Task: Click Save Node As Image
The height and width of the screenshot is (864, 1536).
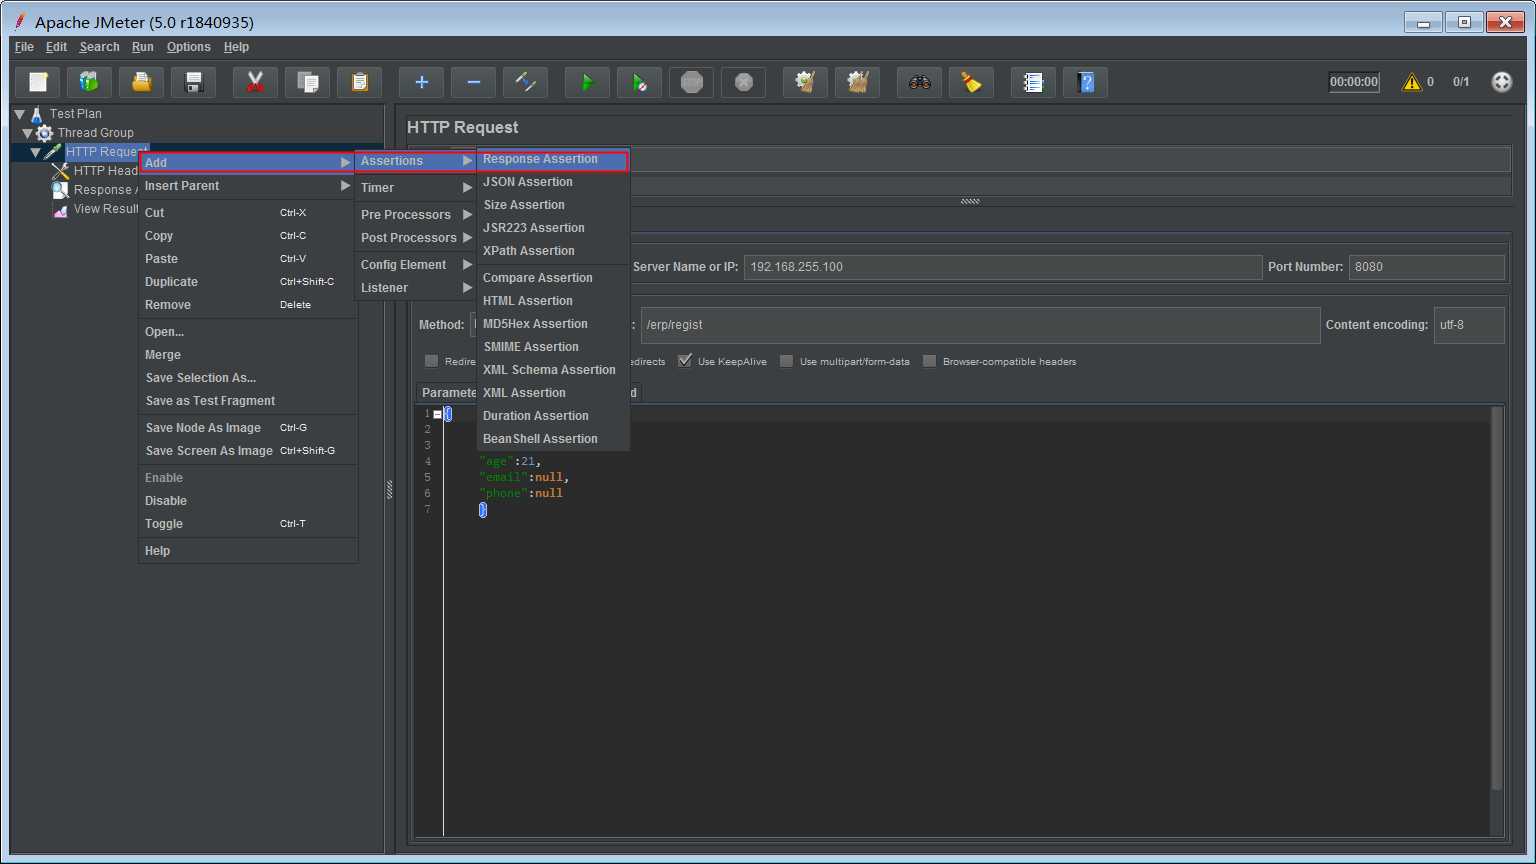Action: [247, 428]
